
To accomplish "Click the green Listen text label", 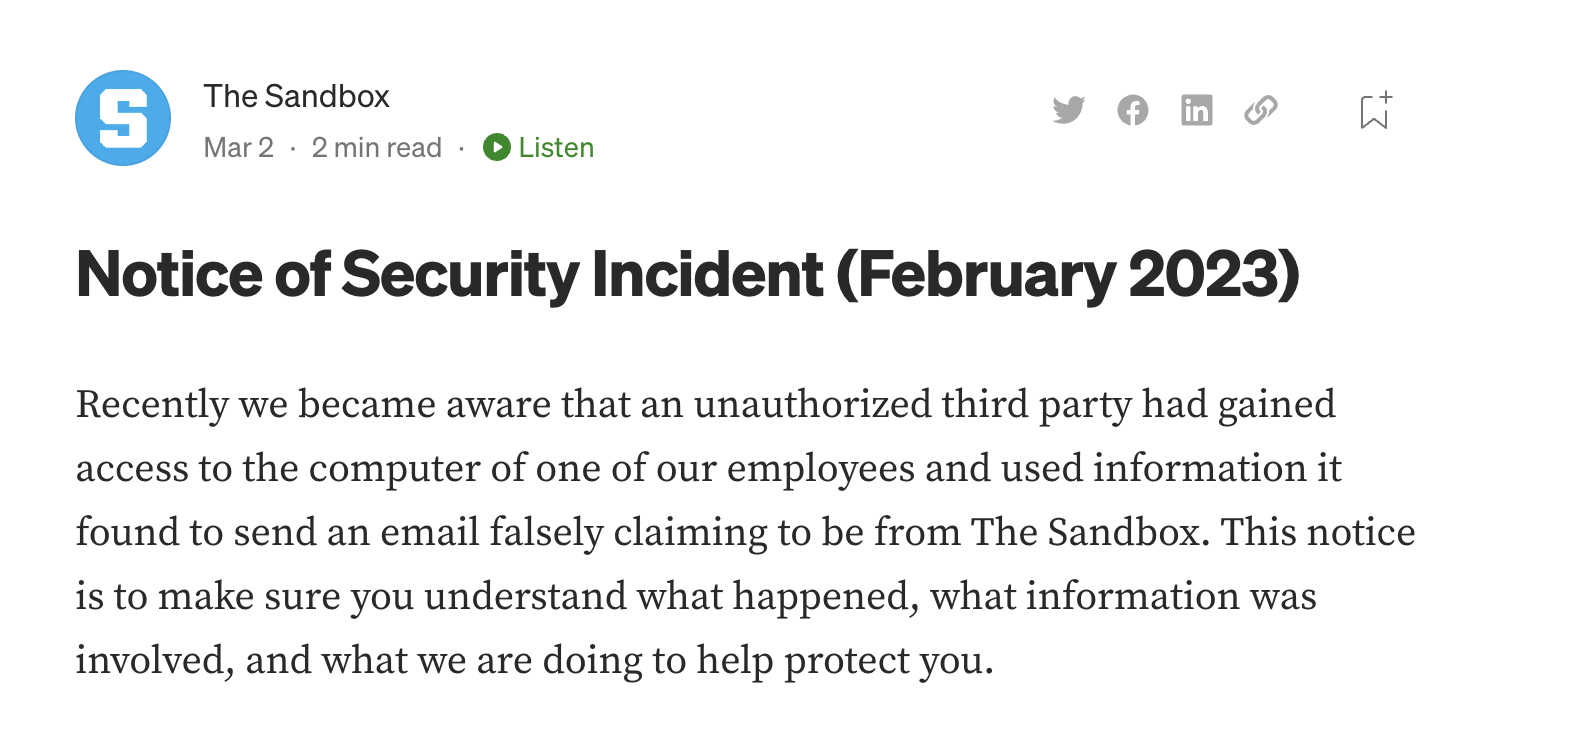I will [556, 147].
